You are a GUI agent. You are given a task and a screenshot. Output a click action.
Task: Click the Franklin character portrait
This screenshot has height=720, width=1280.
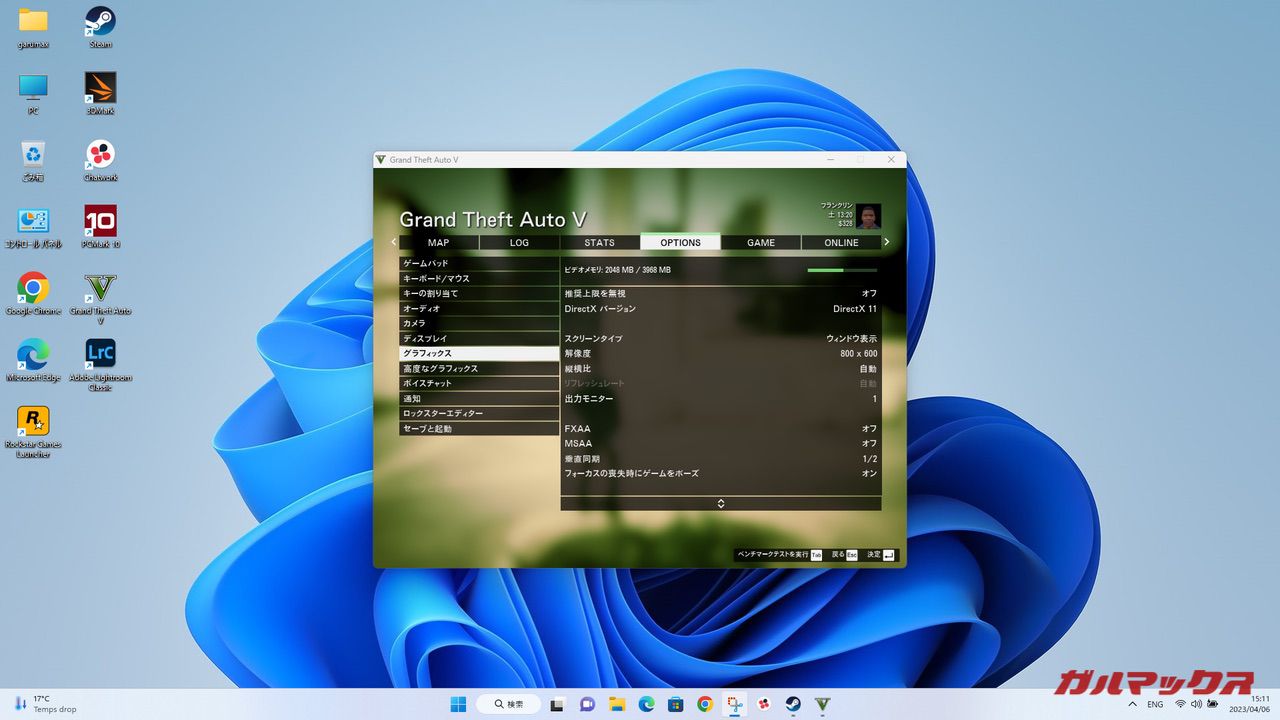868,216
